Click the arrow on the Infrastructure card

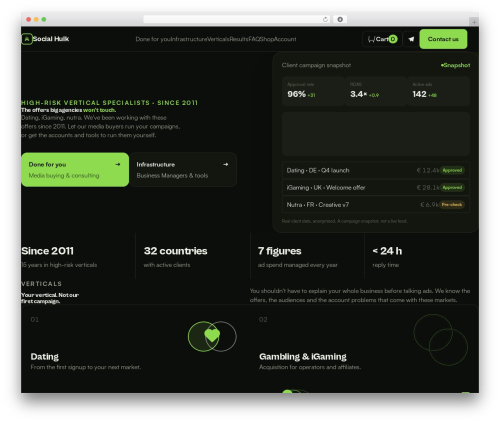point(226,164)
